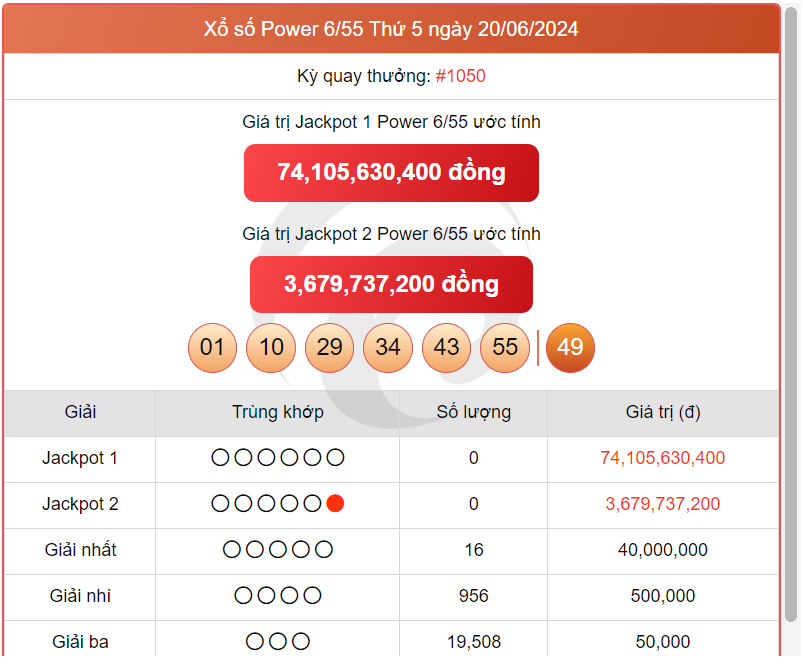Toggle the first white circle in Jackpot 2 row

(218, 503)
